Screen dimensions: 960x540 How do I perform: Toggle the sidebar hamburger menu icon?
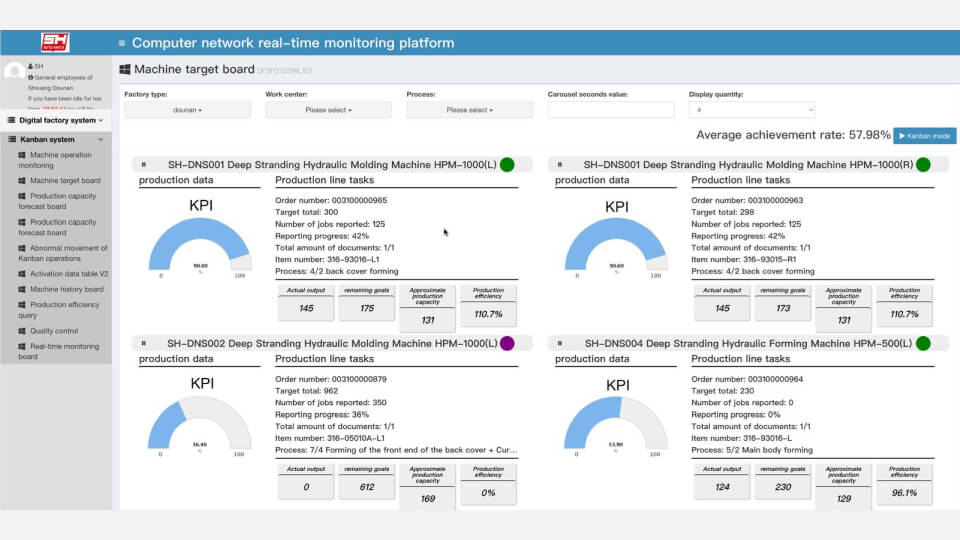tap(122, 43)
